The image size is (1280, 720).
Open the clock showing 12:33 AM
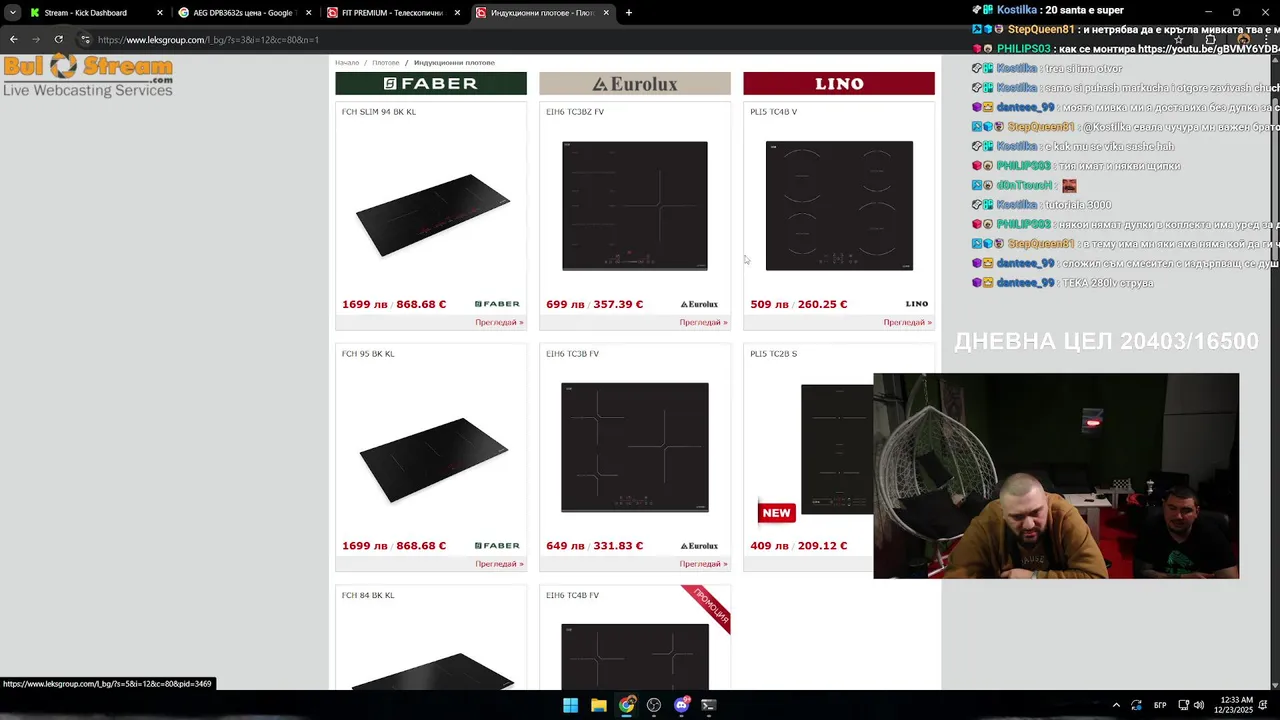(x=1234, y=705)
